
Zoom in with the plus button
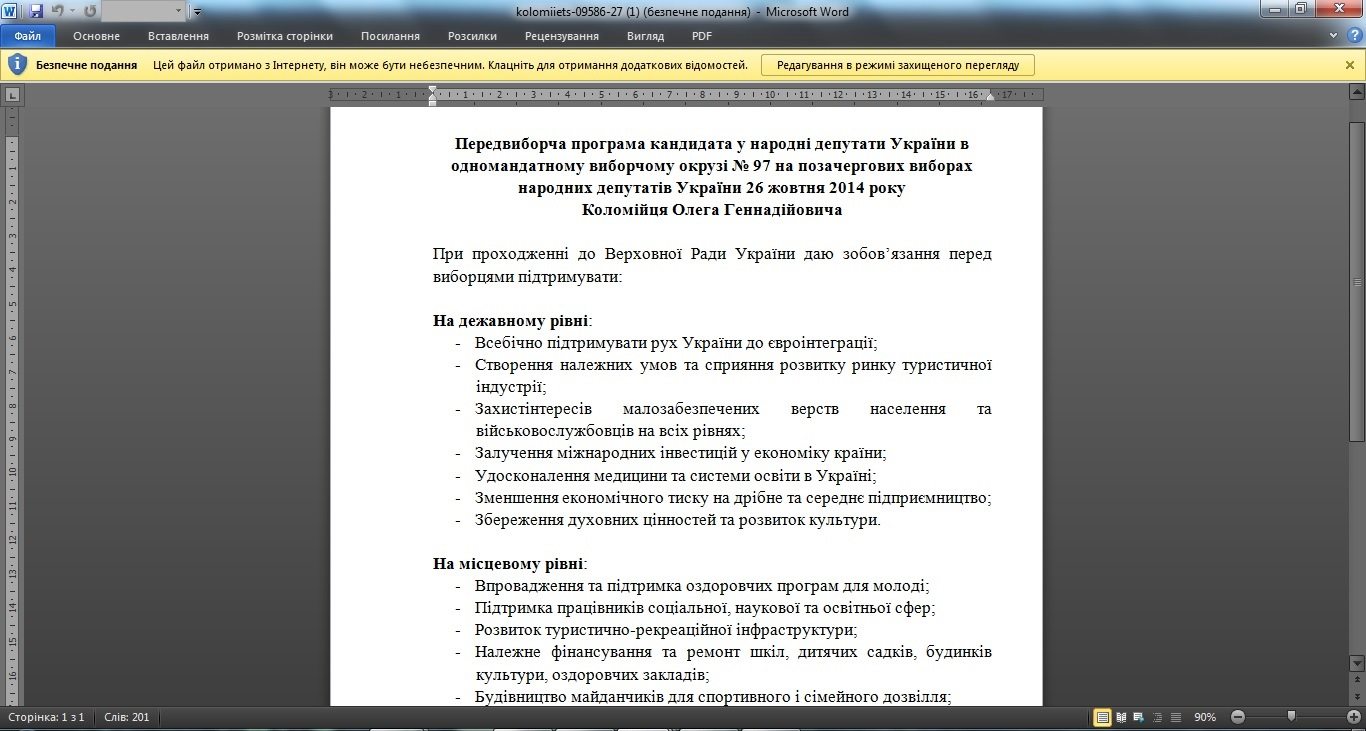(1354, 717)
